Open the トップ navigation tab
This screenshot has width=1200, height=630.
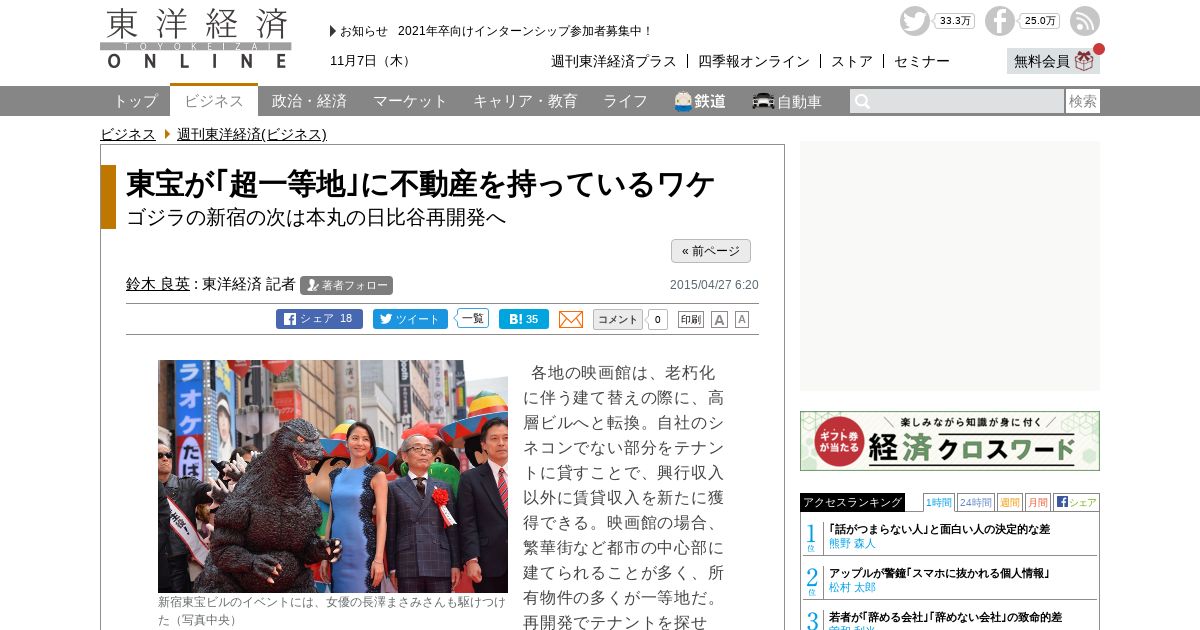coord(135,101)
